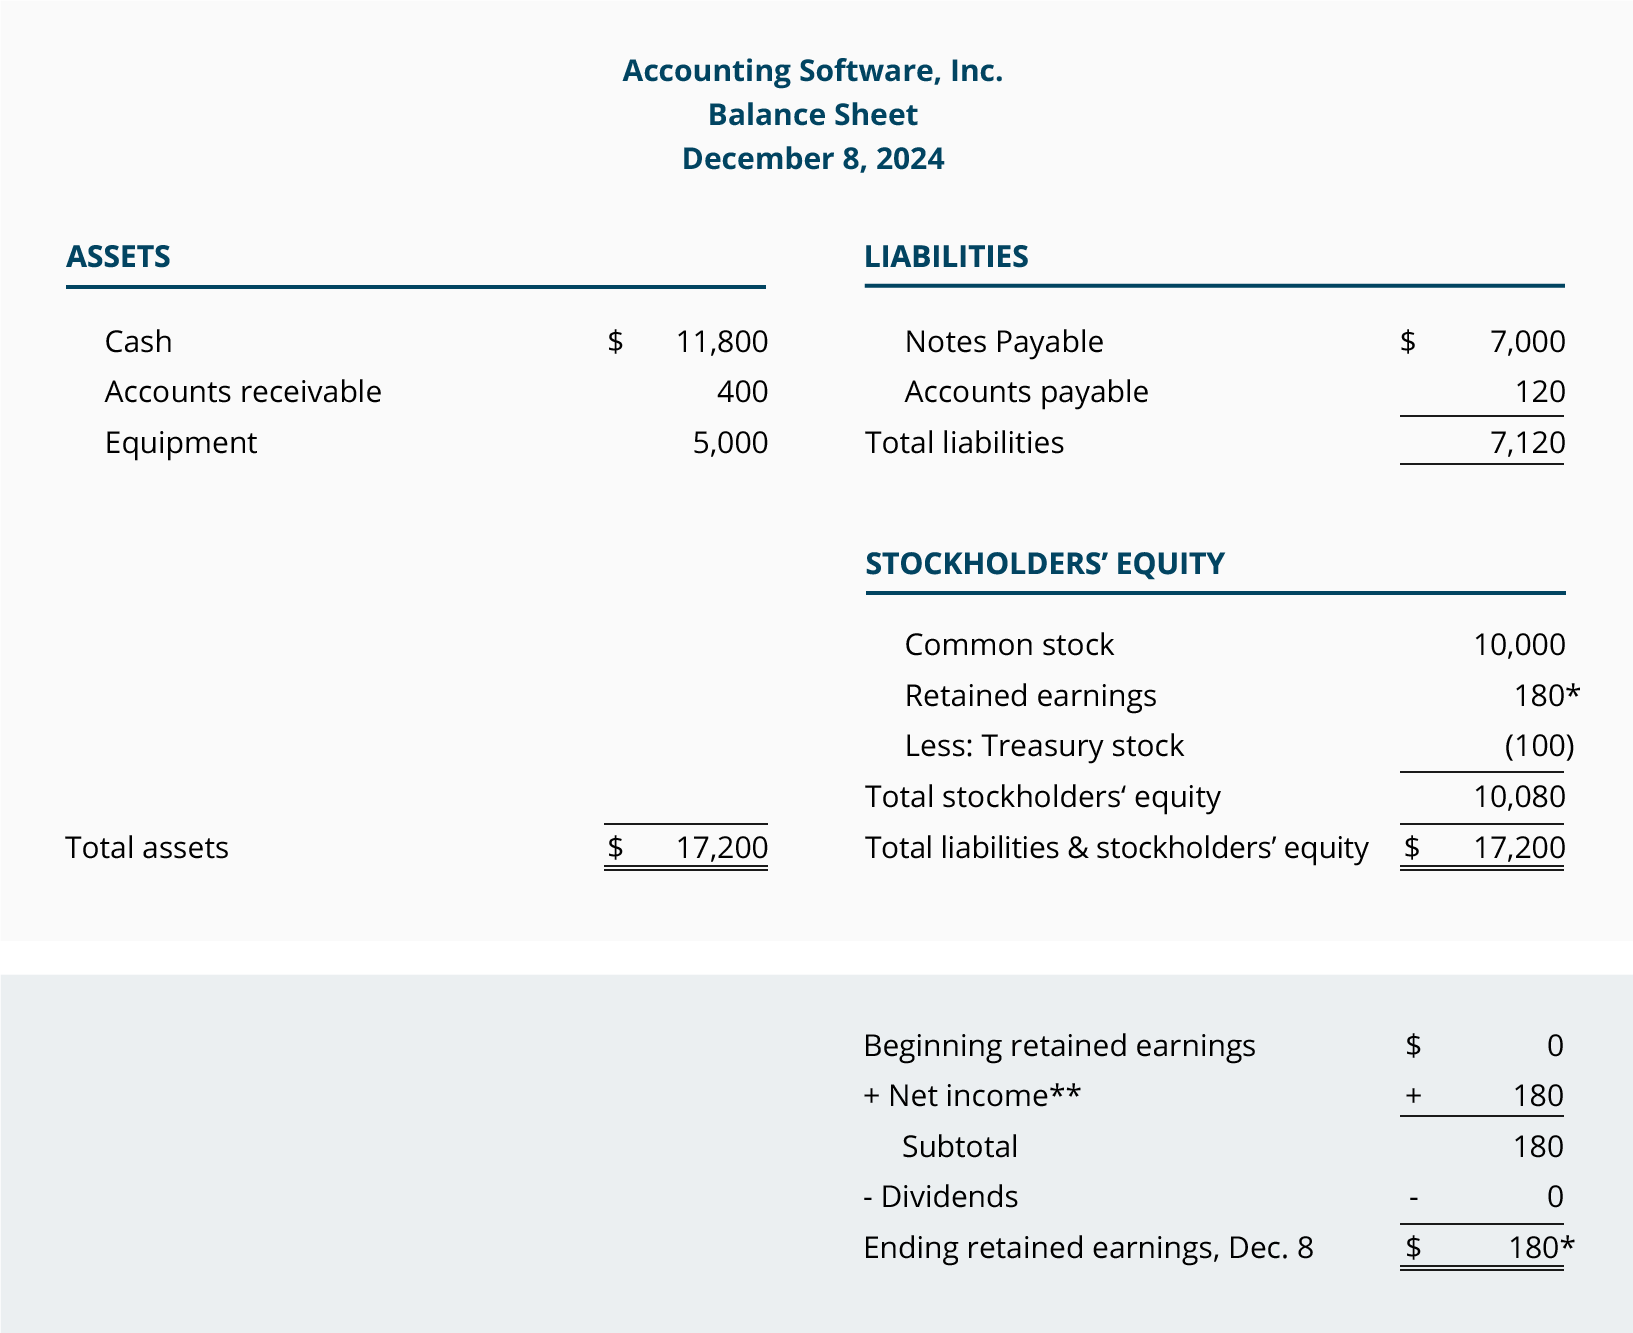Select the Accounts receivable label
Viewport: 1633px width, 1333px height.
(x=243, y=392)
